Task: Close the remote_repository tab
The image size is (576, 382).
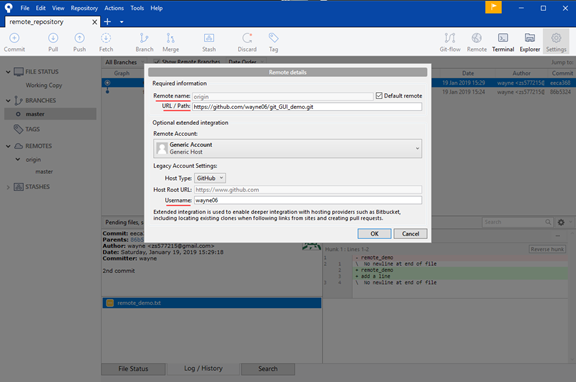Action: tap(94, 22)
